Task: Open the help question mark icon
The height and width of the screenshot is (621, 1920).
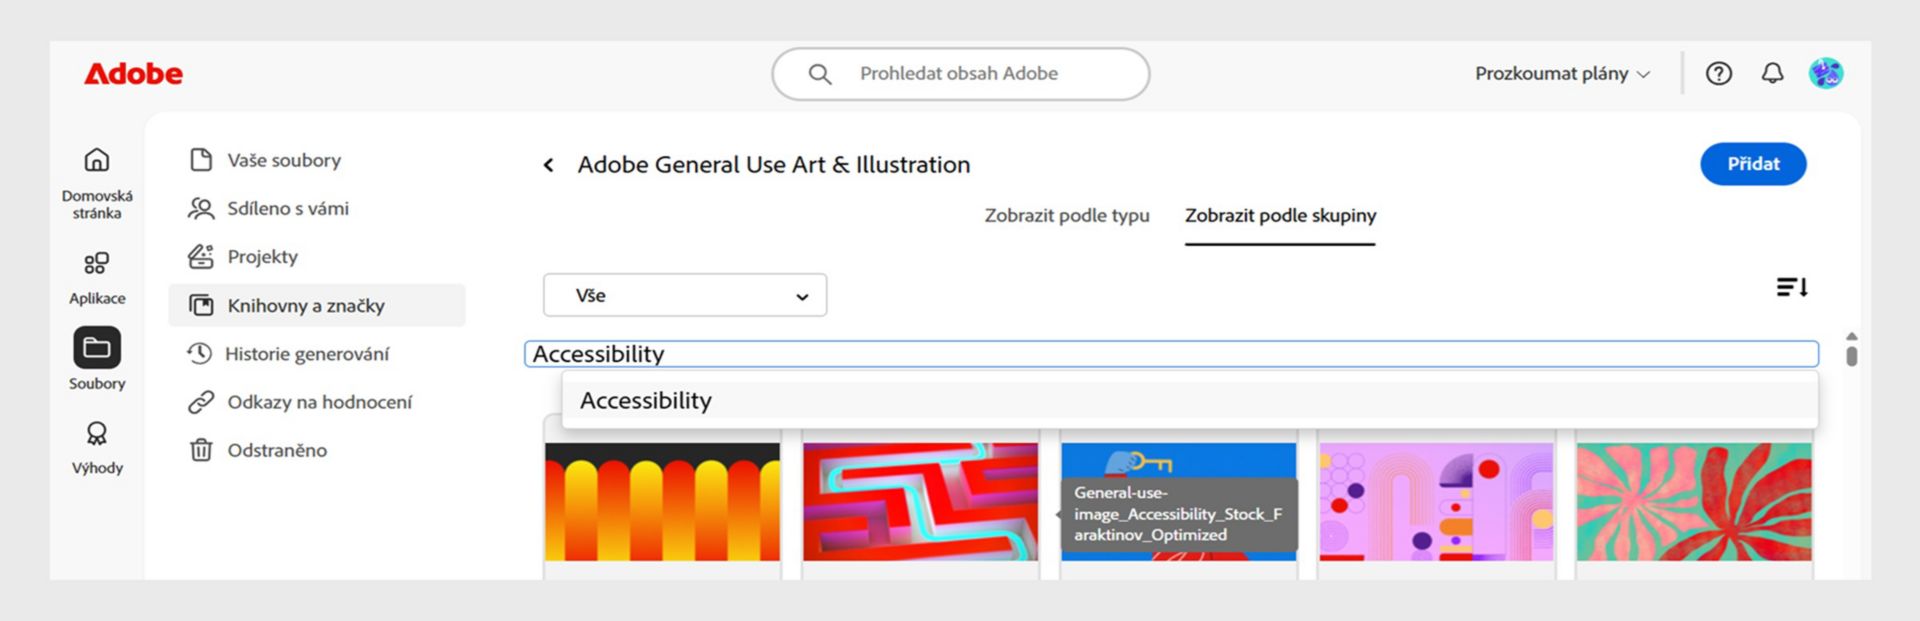Action: [1718, 73]
